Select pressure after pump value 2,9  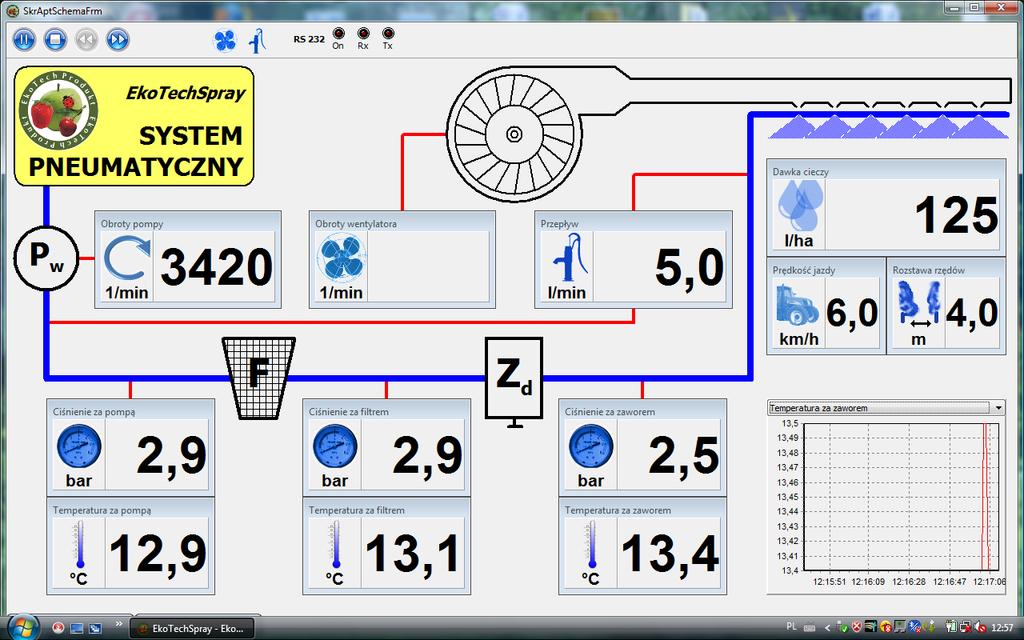(172, 456)
